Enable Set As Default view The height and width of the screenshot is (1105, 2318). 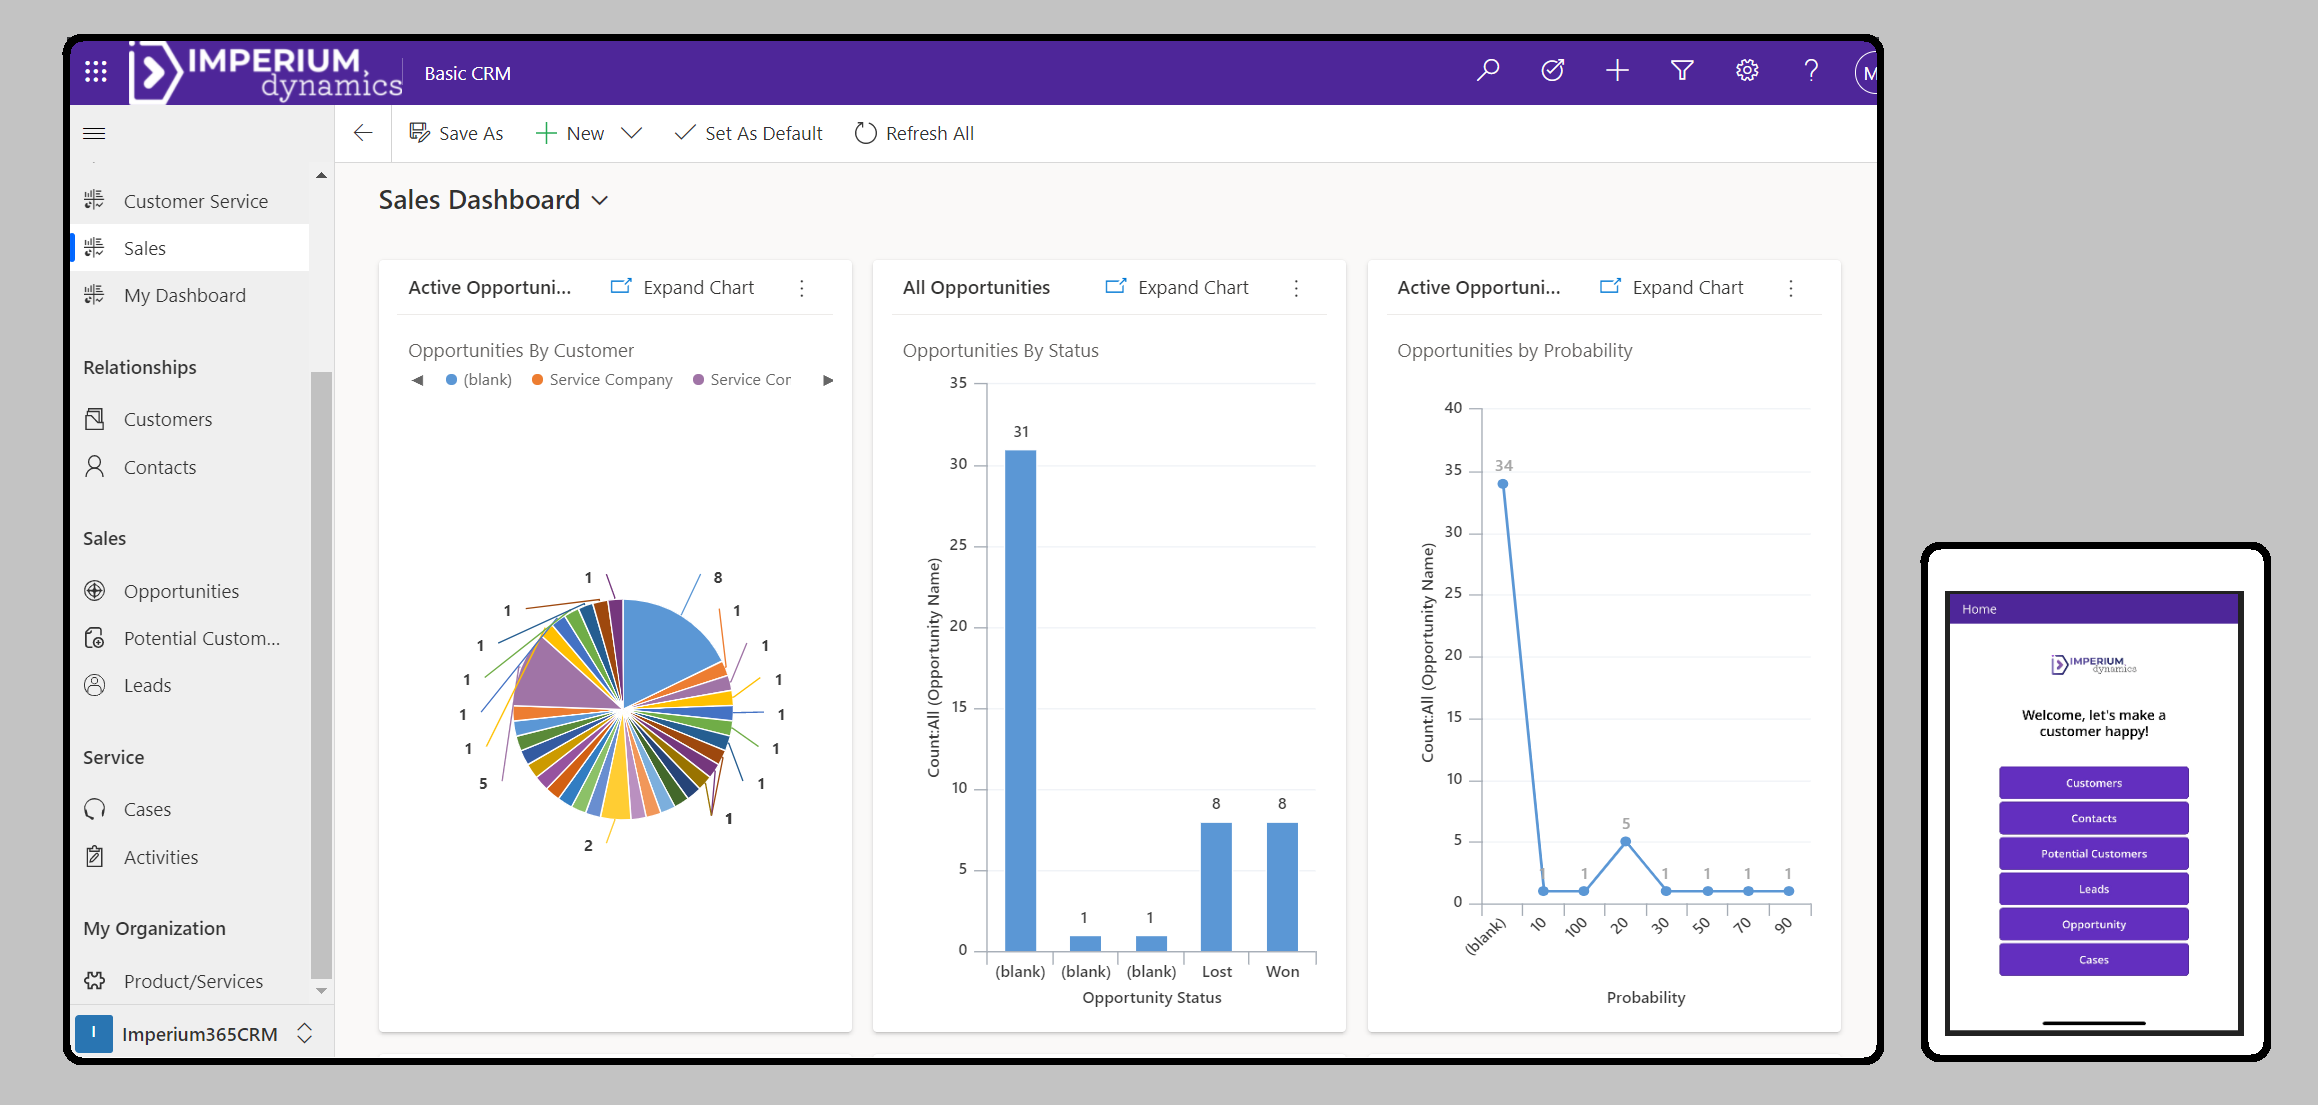pyautogui.click(x=748, y=132)
